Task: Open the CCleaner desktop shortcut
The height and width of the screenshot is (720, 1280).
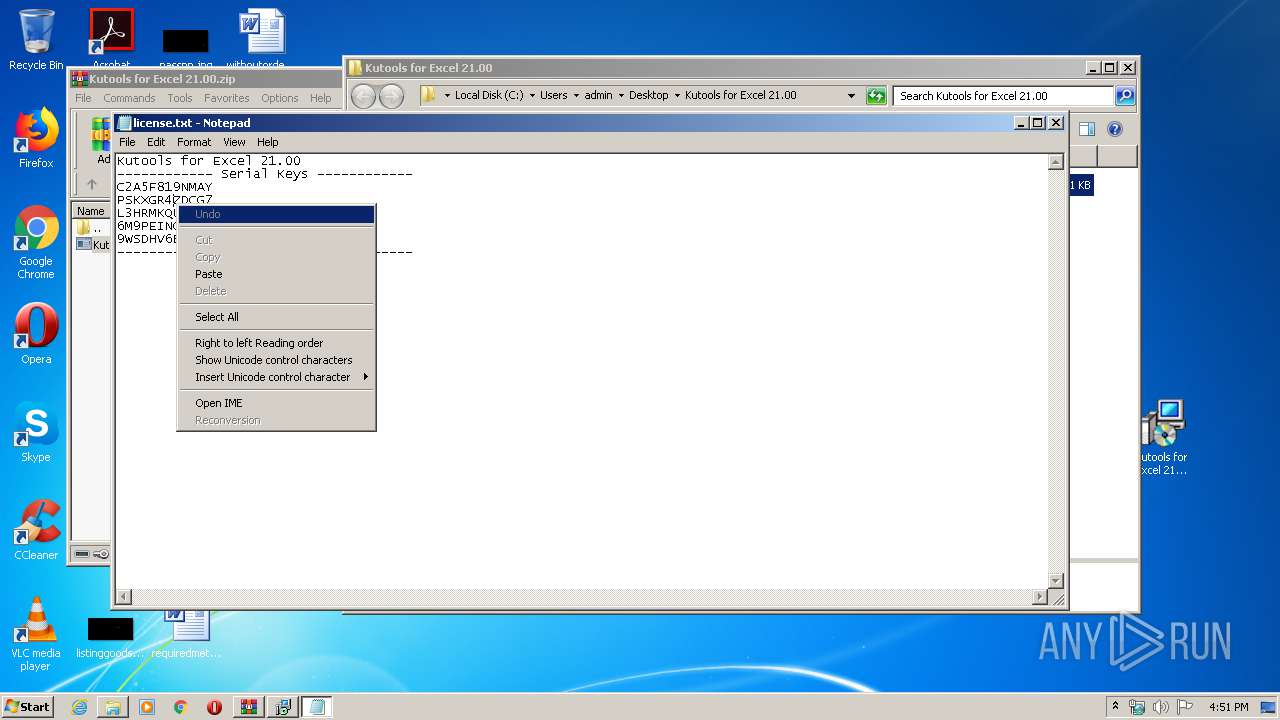Action: pos(36,530)
